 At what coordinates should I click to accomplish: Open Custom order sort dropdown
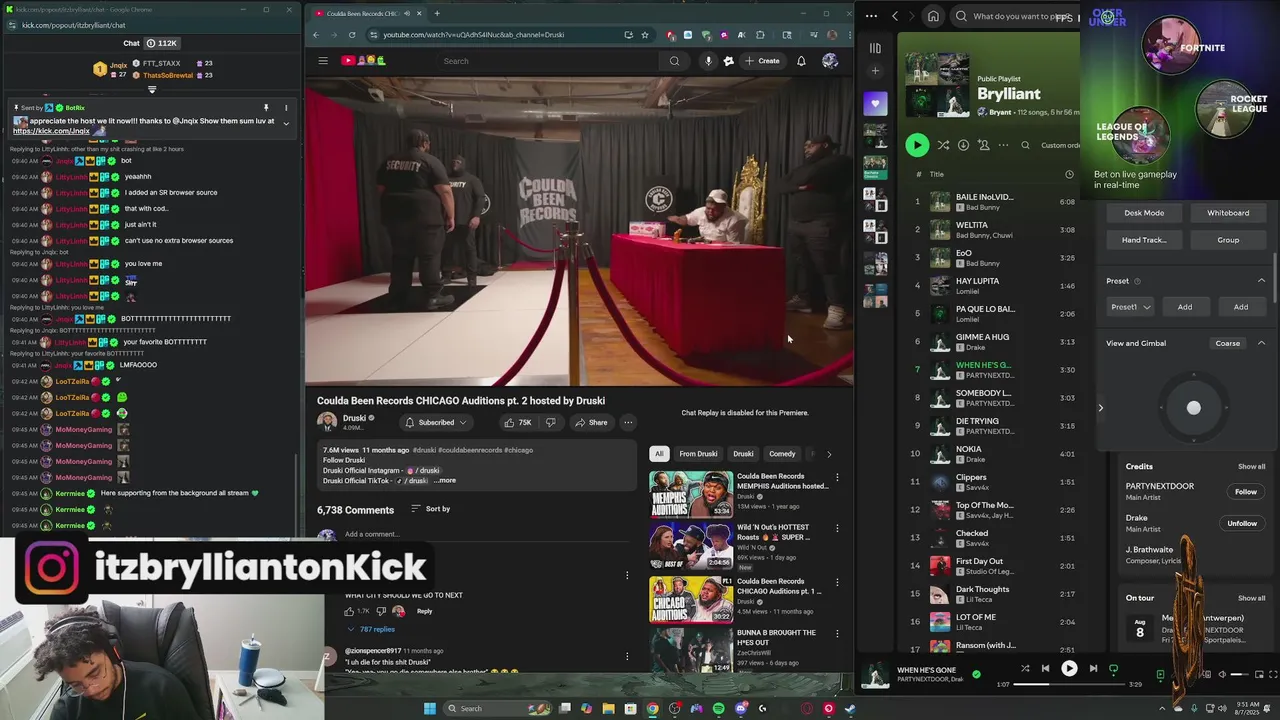1060,145
